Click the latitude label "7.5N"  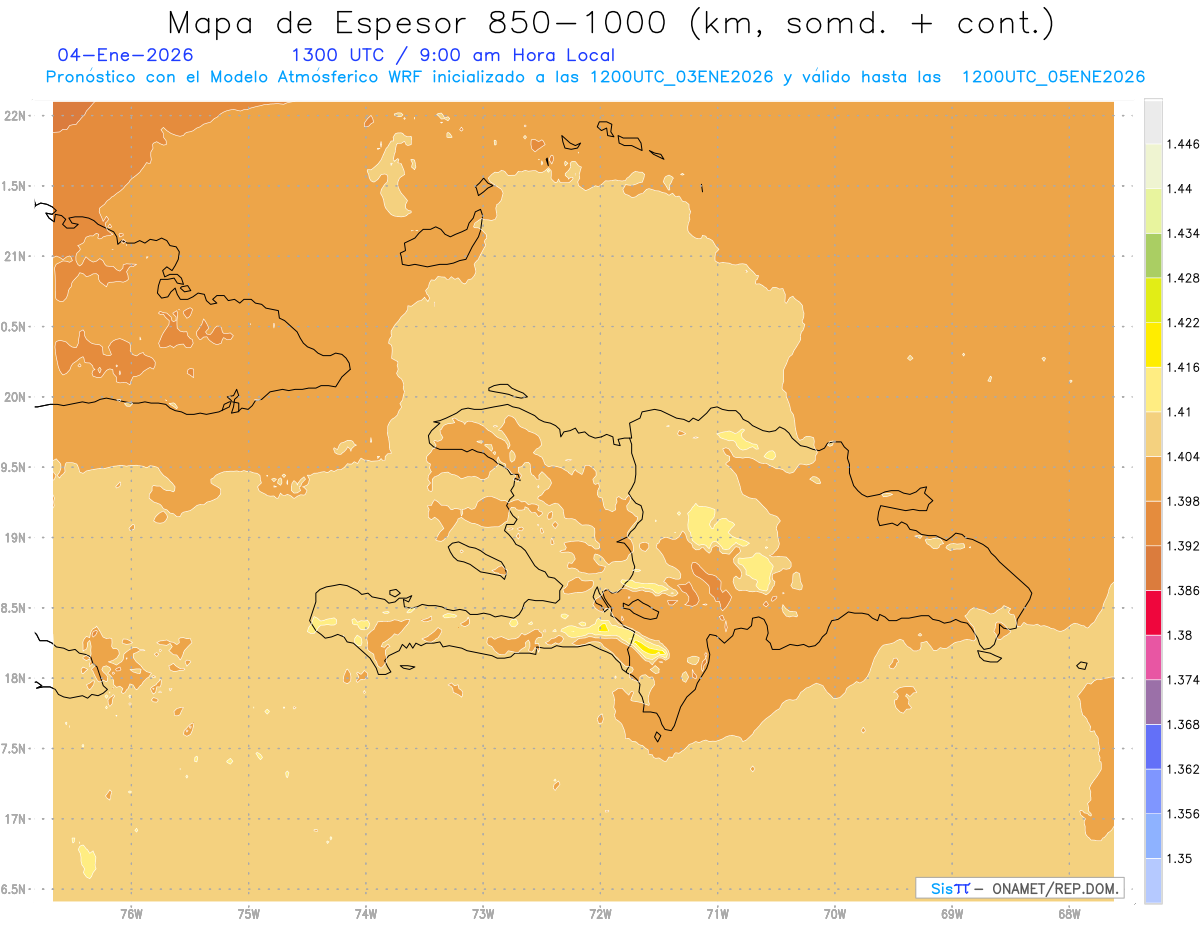click(14, 749)
